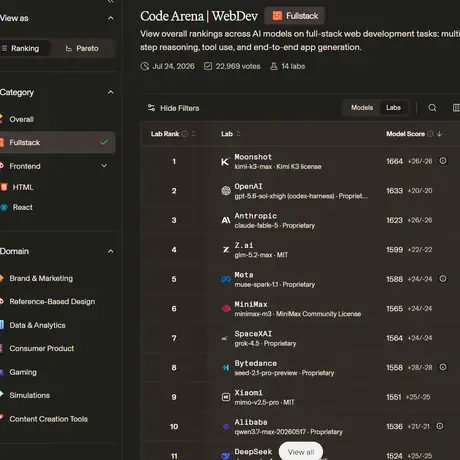The width and height of the screenshot is (460, 460).
Task: Open the columns layout icon
Action: [456, 108]
